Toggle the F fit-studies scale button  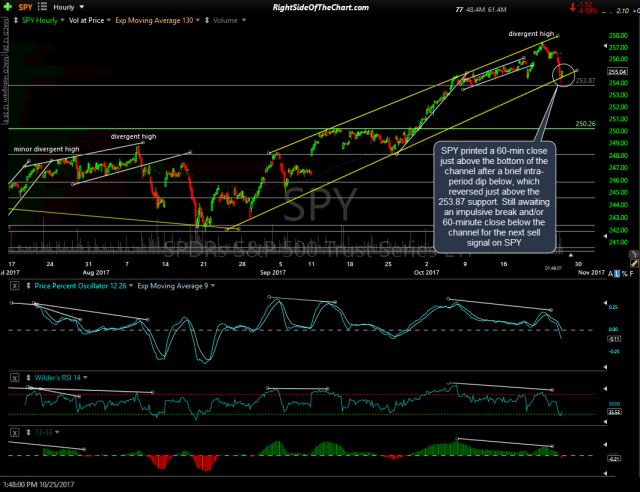click(x=631, y=274)
